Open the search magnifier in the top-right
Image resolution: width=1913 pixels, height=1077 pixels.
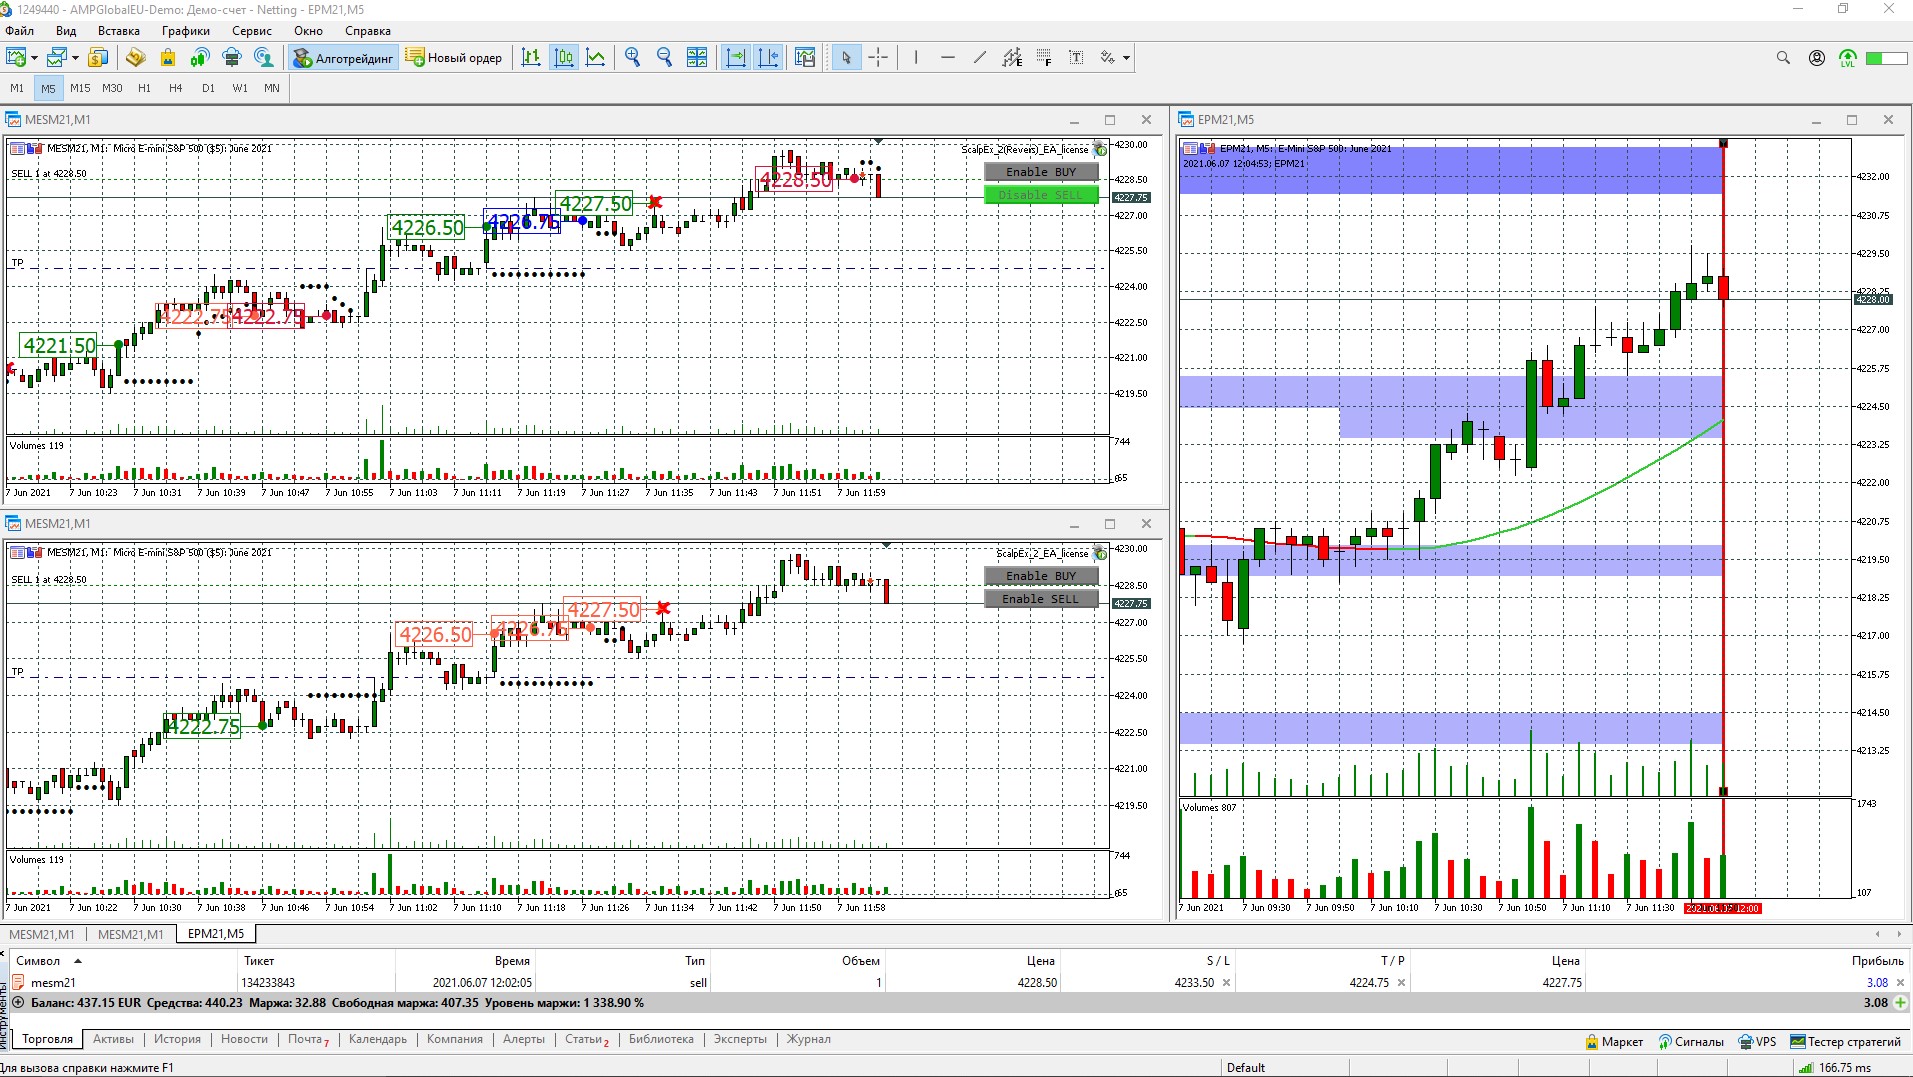point(1783,58)
